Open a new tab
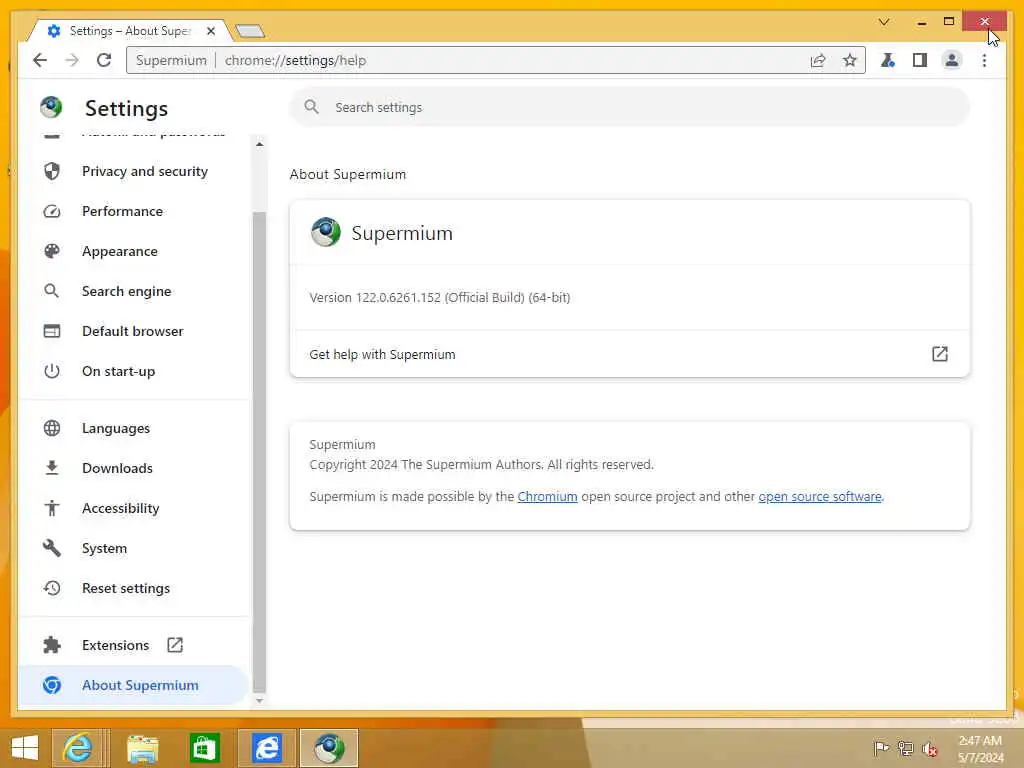 tap(249, 31)
